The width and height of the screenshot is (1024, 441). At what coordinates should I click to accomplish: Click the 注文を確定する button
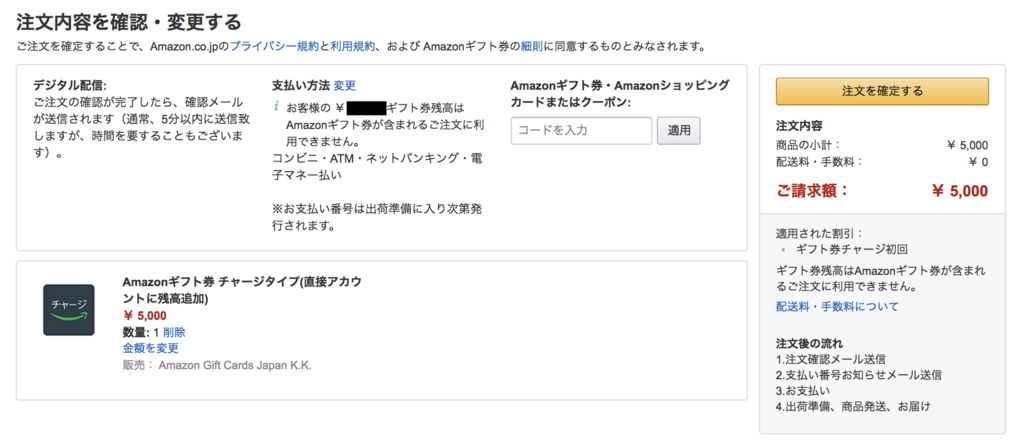(x=882, y=91)
